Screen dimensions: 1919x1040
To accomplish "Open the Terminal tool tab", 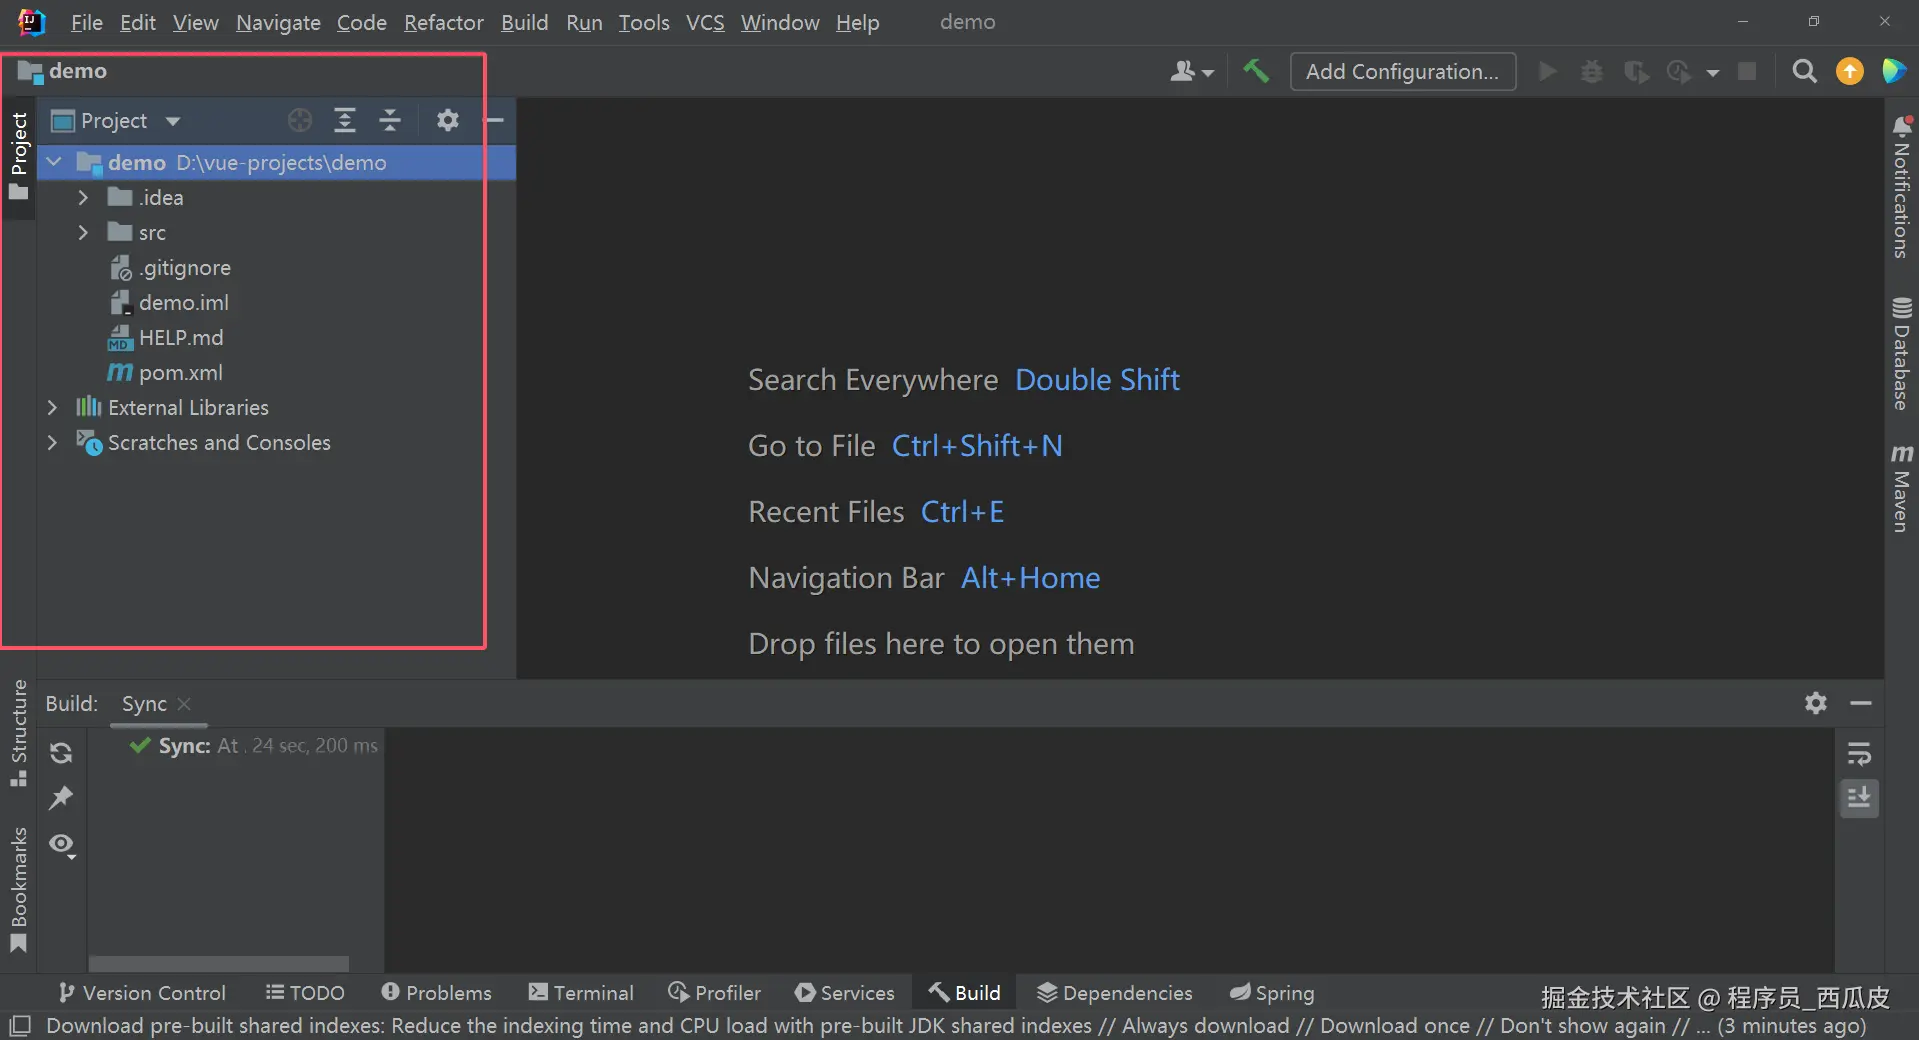I will point(581,993).
